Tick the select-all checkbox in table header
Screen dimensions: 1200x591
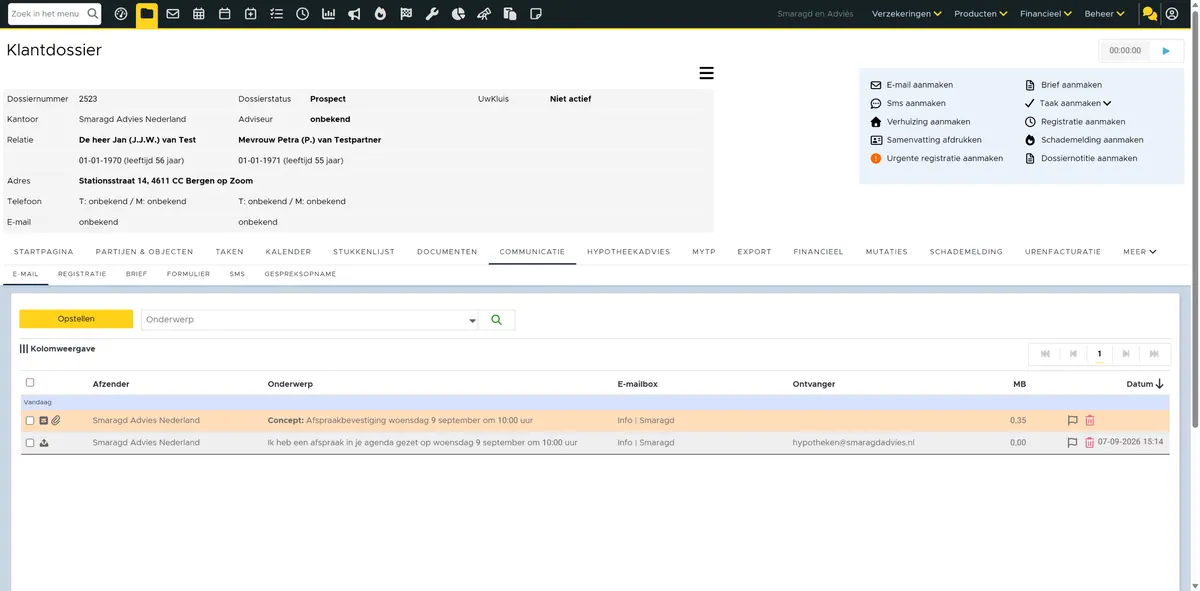point(30,383)
